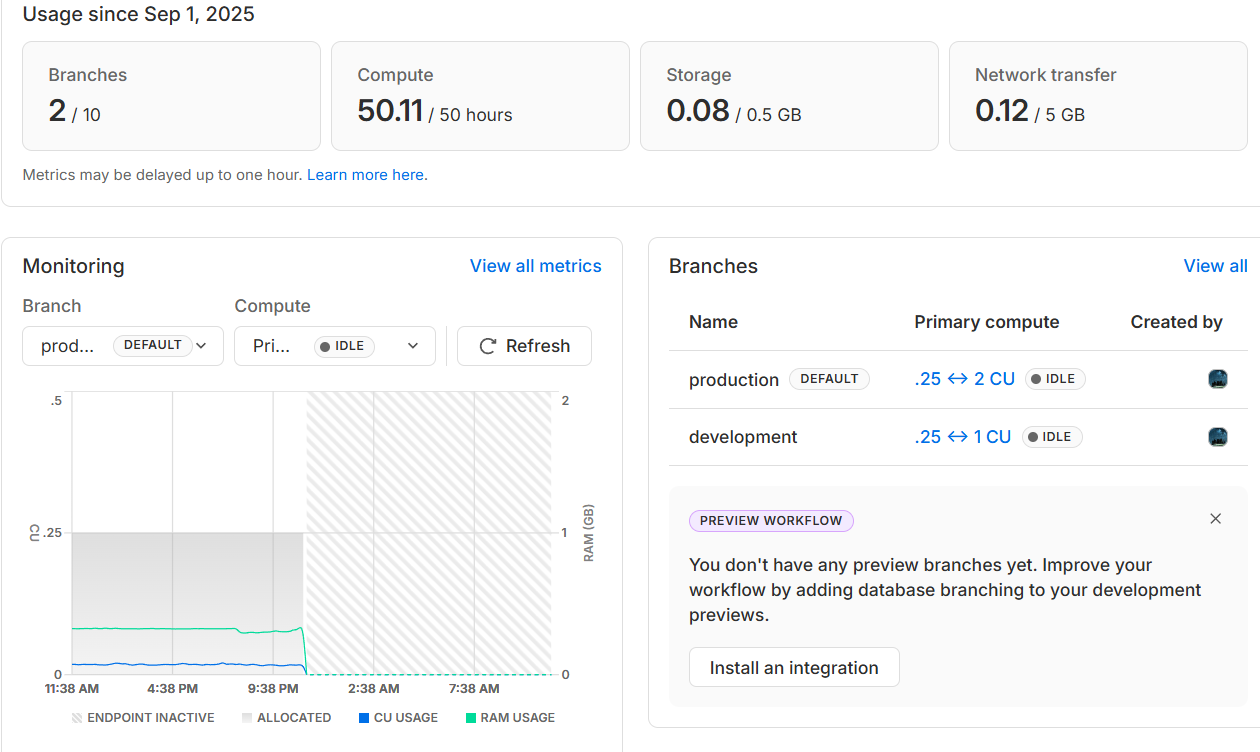
Task: Open the Compute dropdown showing Pri... IDLE
Action: (x=335, y=346)
